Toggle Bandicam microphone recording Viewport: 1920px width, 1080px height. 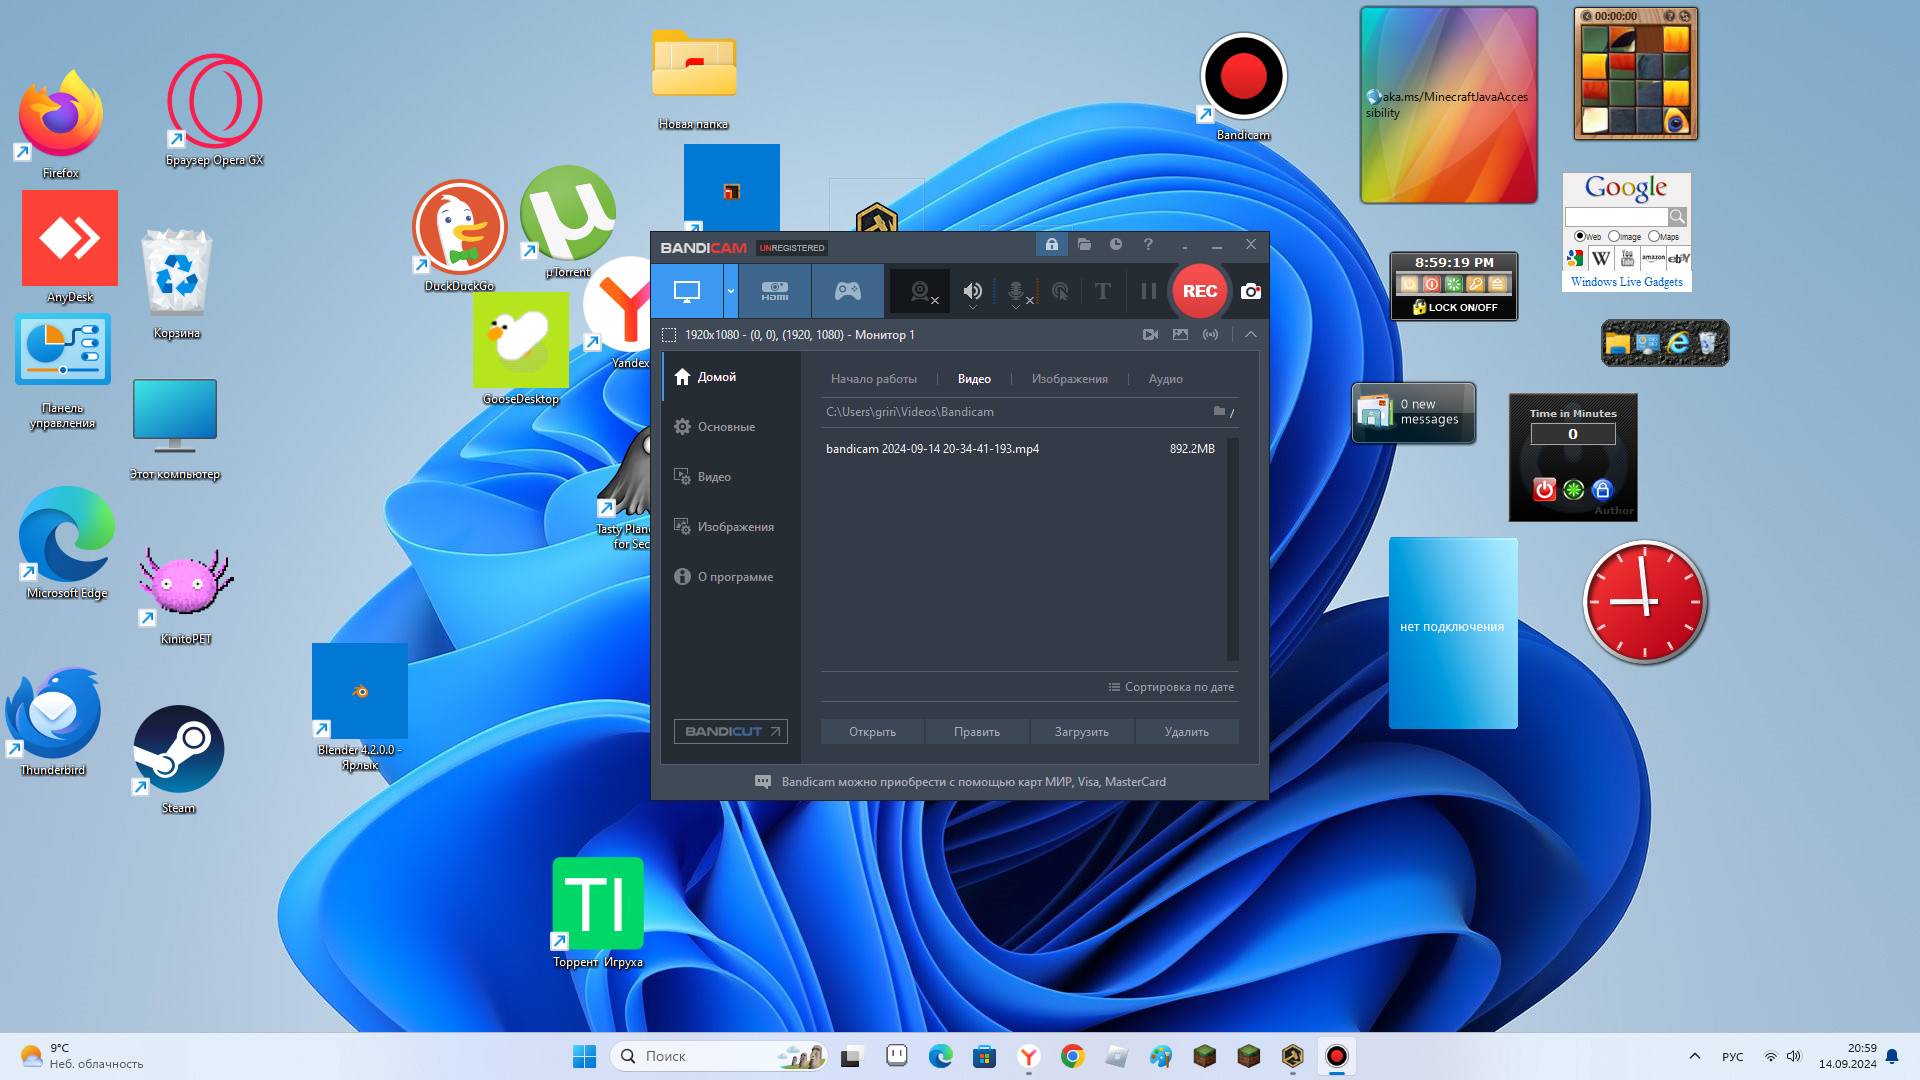click(x=1016, y=290)
